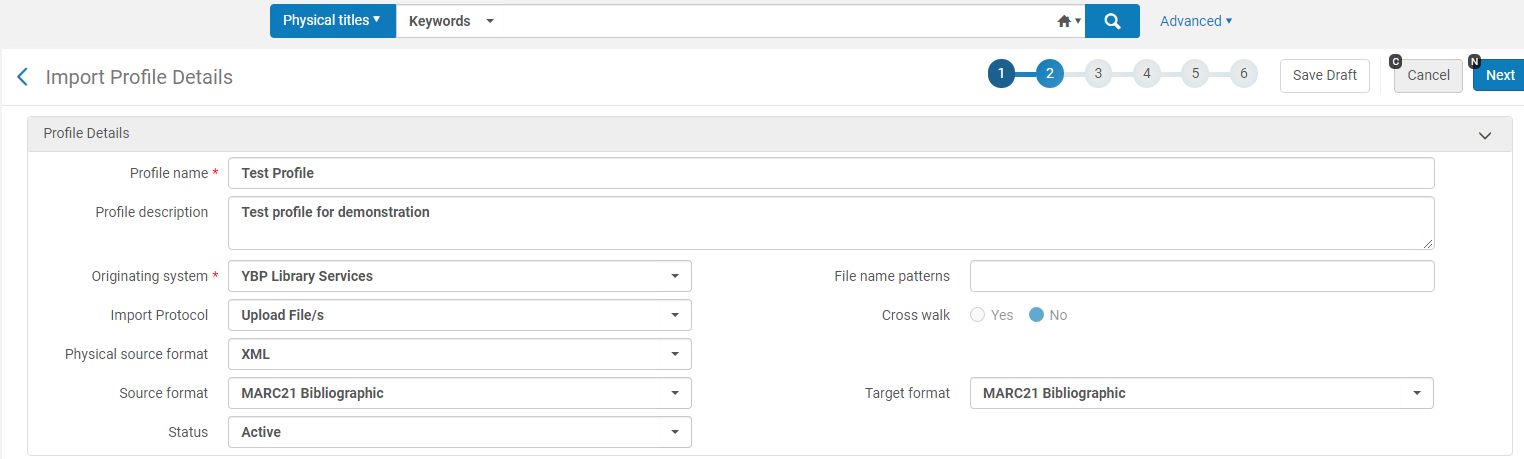This screenshot has height=459, width=1524.
Task: Select Yes for Cross walk
Action: coord(979,315)
